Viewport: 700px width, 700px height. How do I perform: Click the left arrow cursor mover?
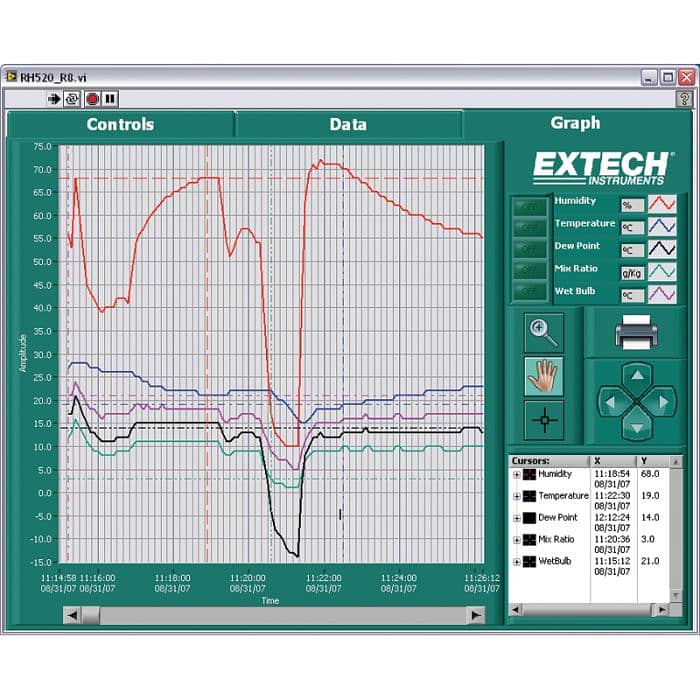click(610, 402)
